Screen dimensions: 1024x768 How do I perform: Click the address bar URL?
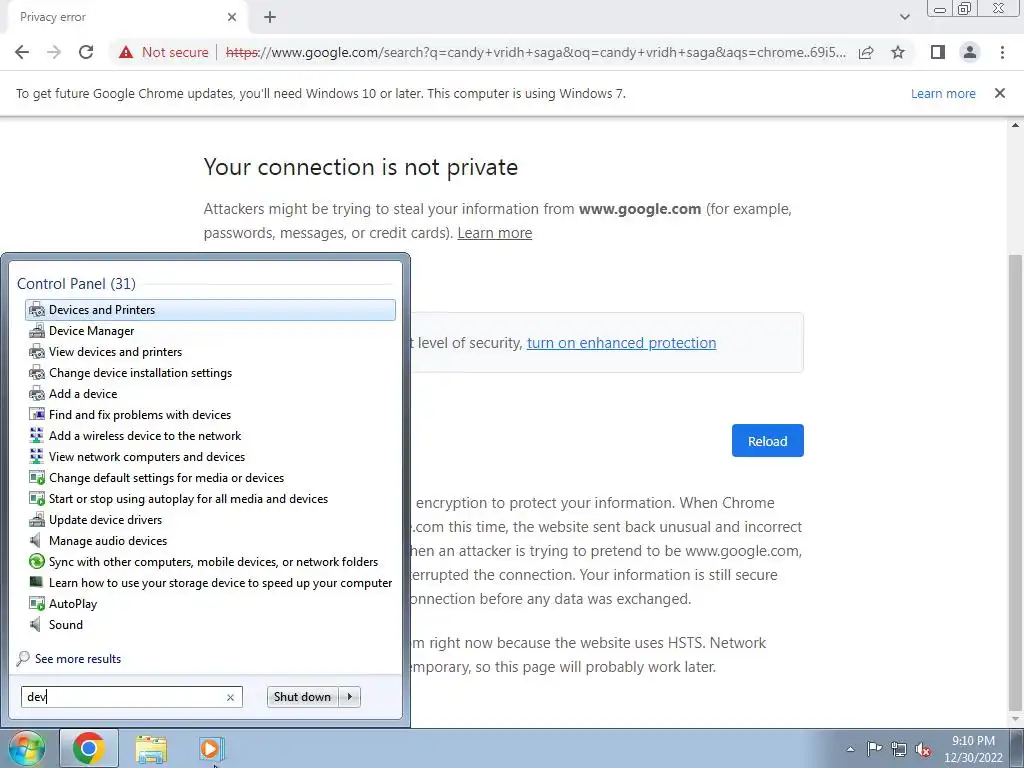click(x=536, y=52)
